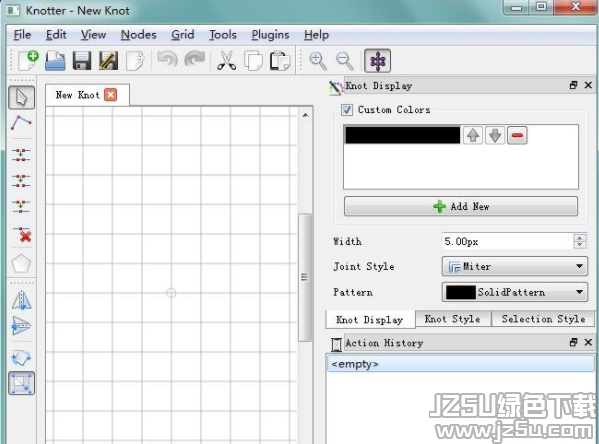Move the color up in list
The height and width of the screenshot is (444, 599).
[x=473, y=135]
